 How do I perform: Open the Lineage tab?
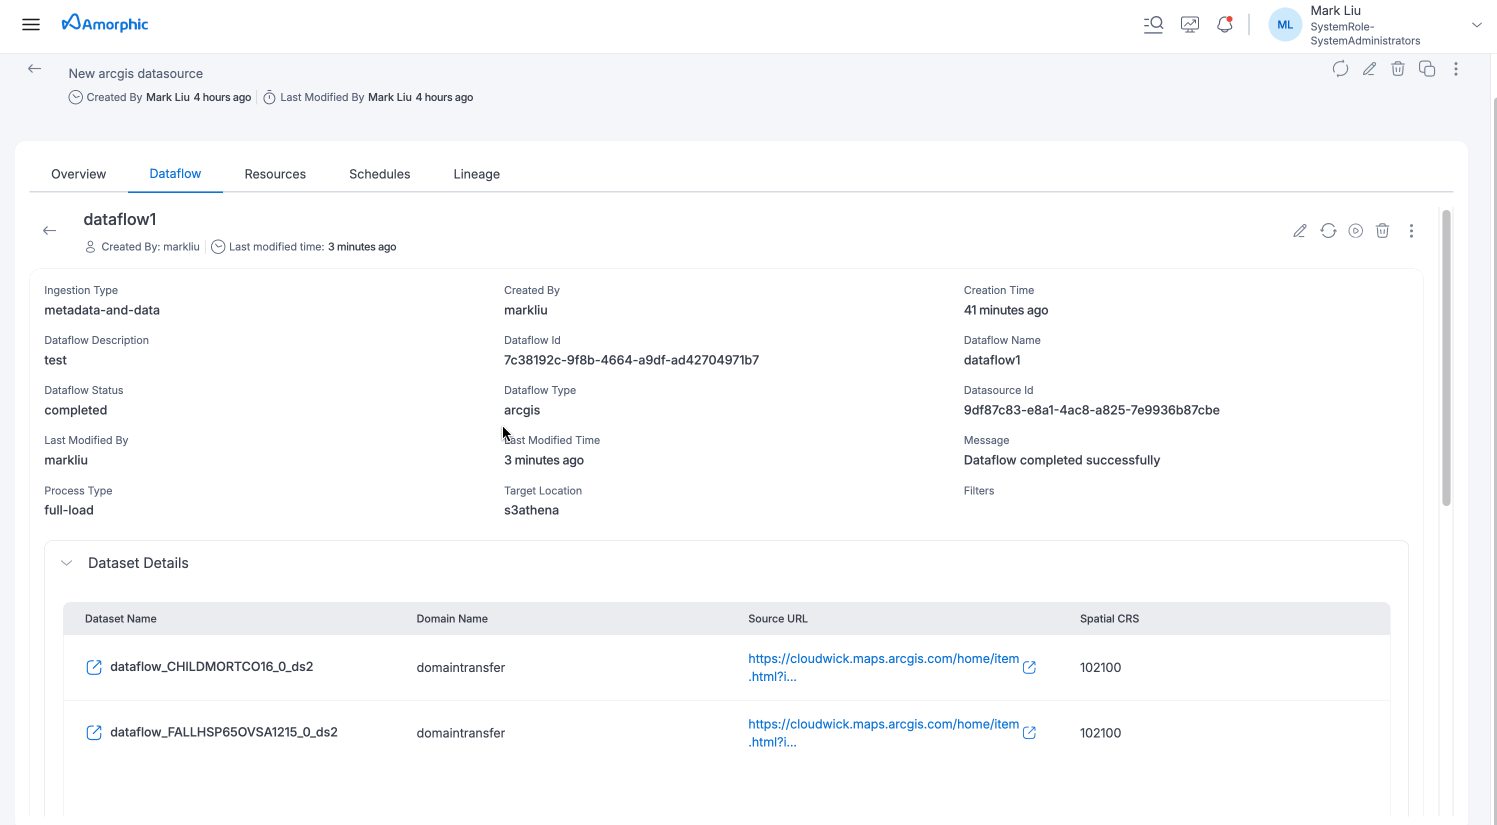(x=476, y=174)
